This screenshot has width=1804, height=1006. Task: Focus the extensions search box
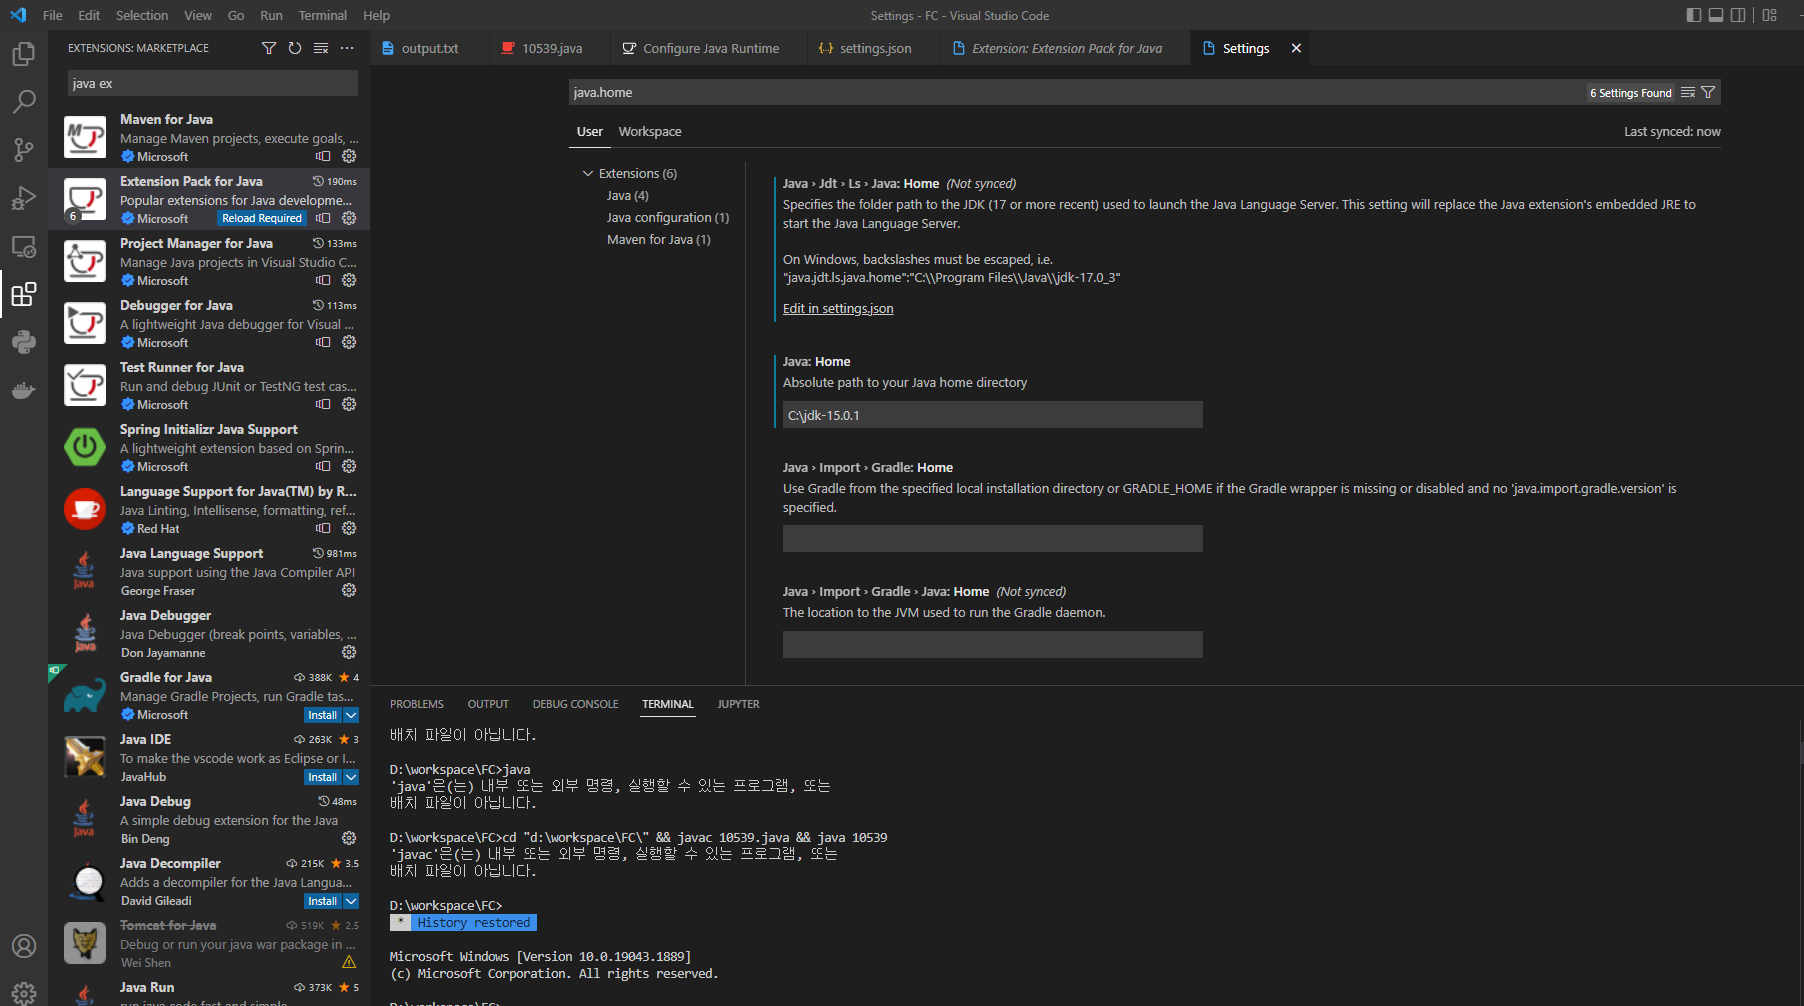(212, 83)
